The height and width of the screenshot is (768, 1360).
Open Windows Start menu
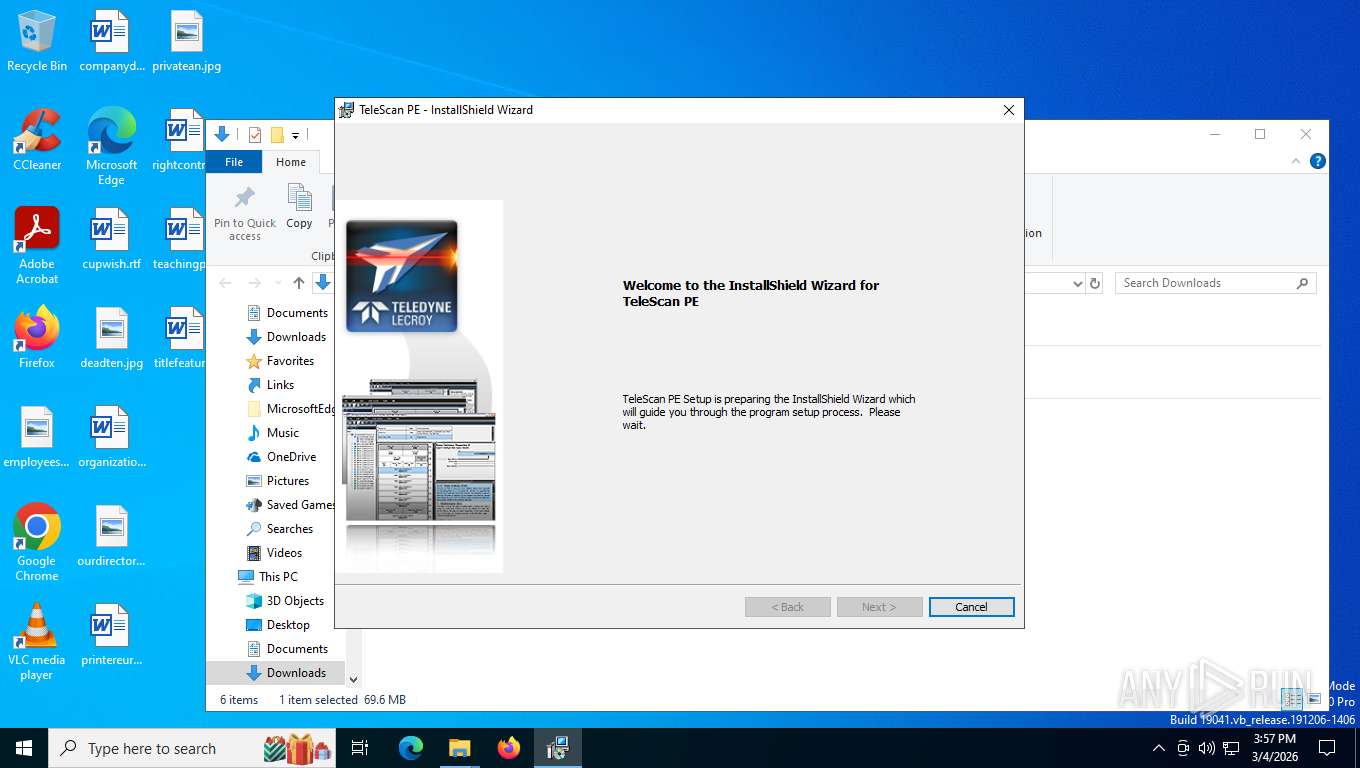pos(24,748)
